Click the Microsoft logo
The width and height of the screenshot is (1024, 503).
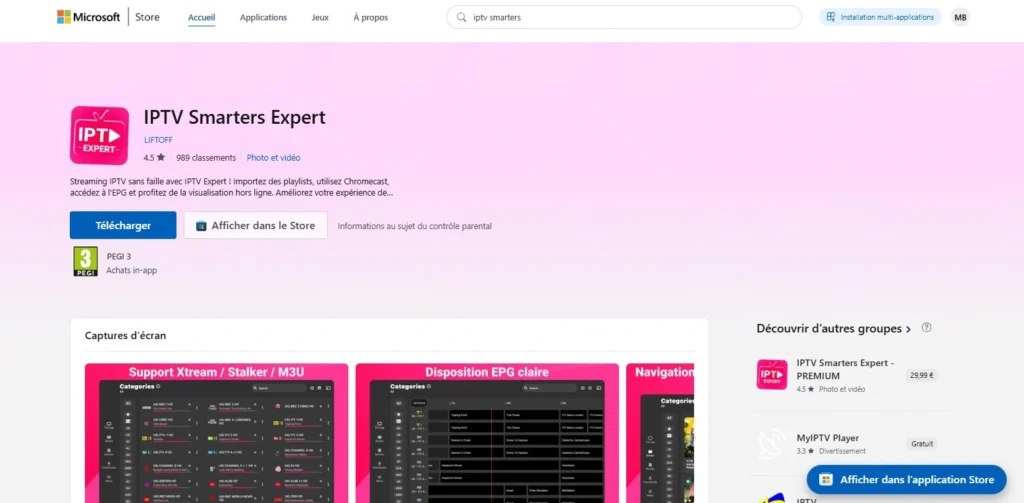(x=88, y=17)
